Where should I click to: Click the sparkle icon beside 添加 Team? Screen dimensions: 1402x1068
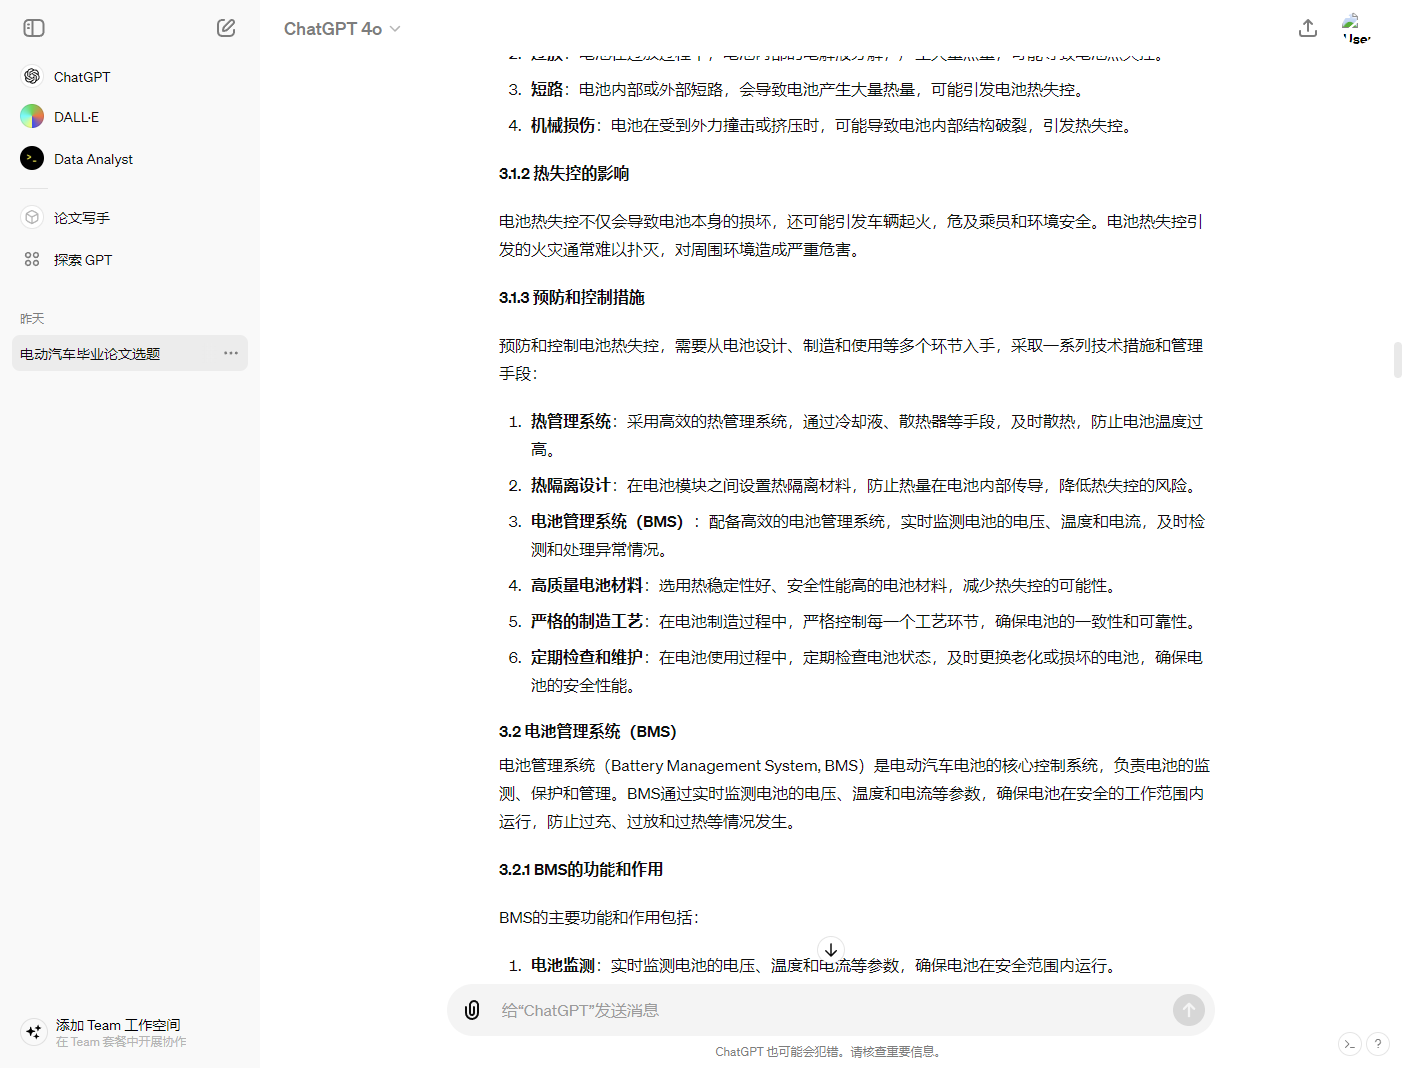[34, 1032]
